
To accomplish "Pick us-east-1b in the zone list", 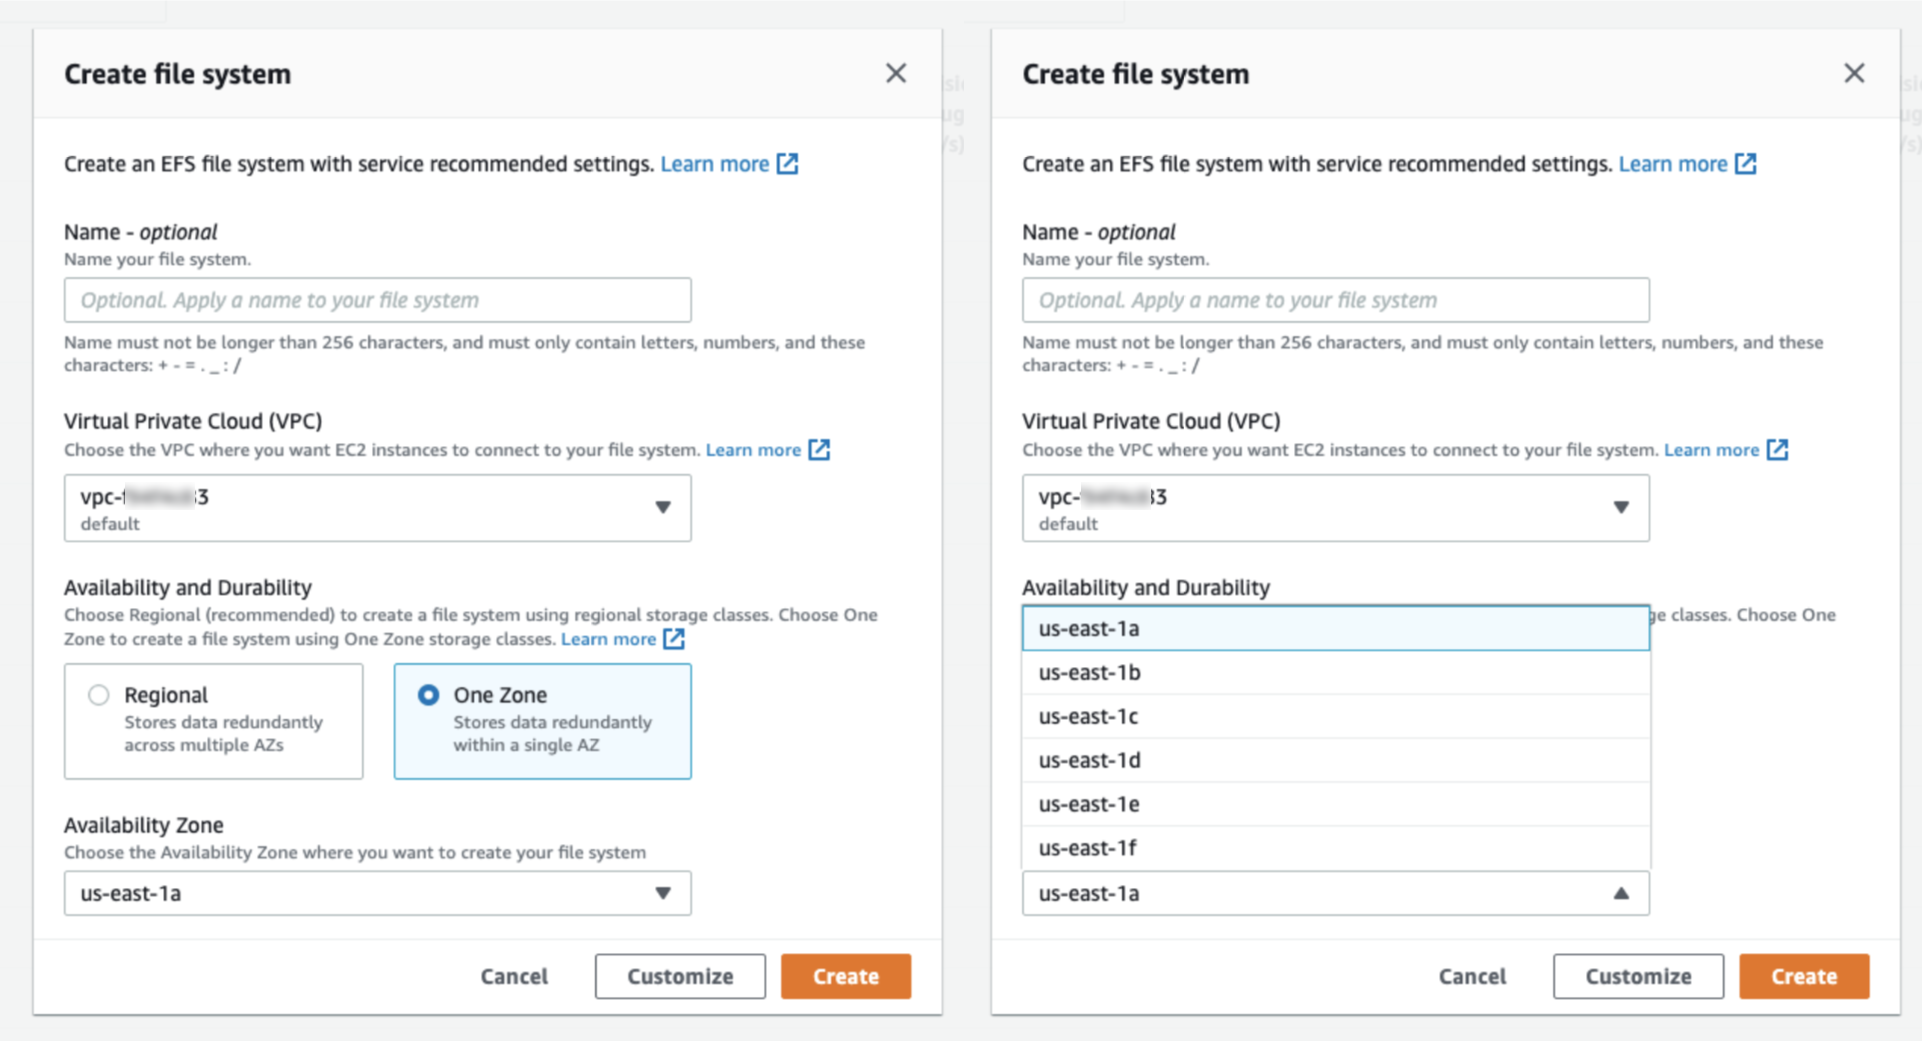I will 1089,672.
